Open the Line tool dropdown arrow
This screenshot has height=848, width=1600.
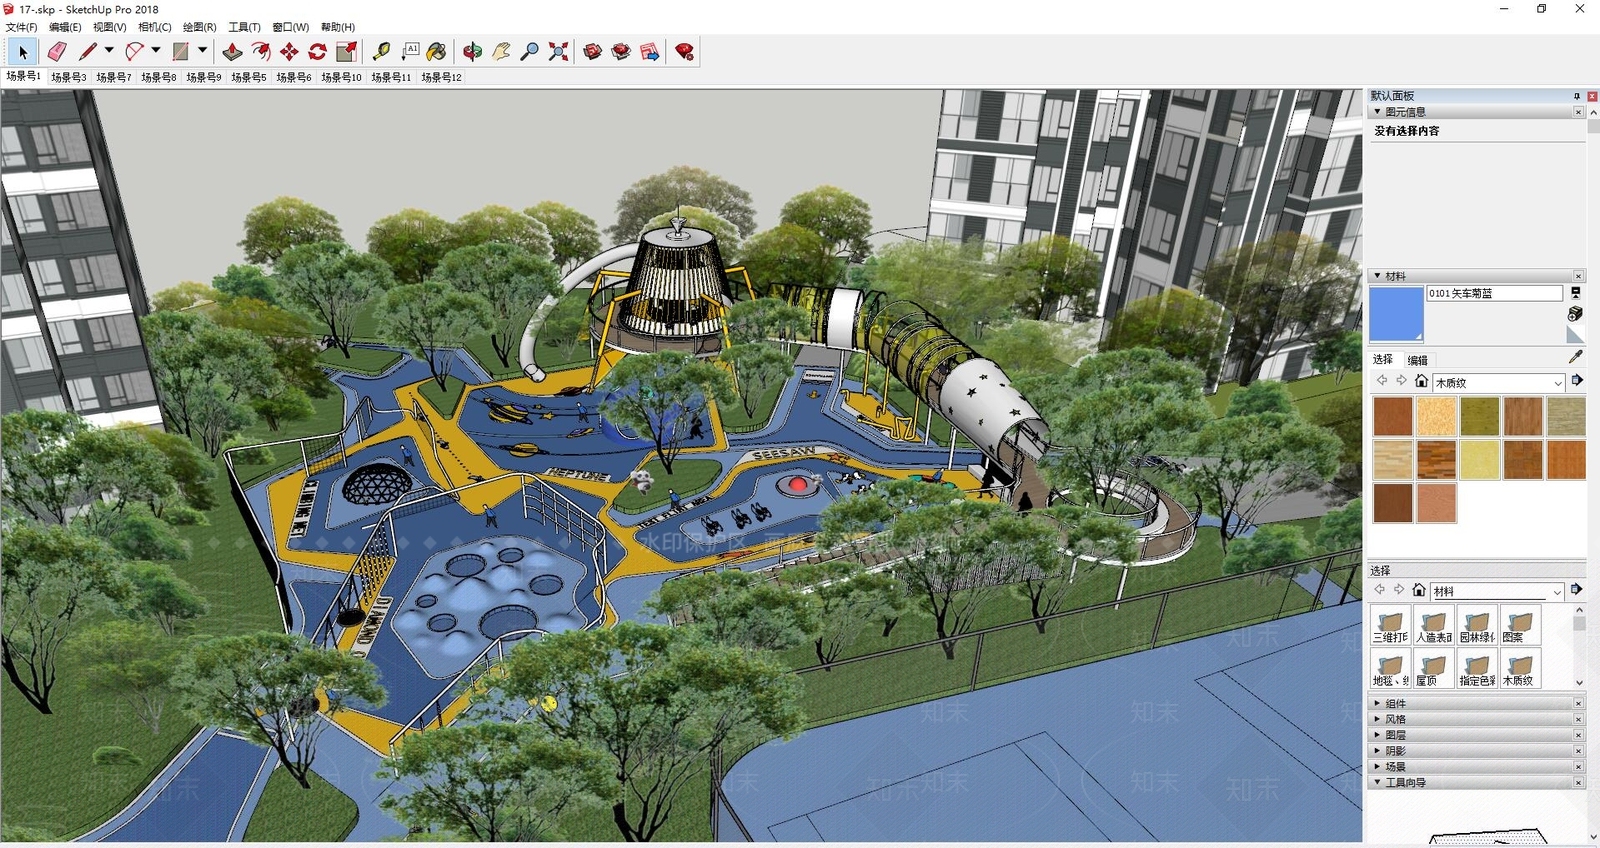coord(109,50)
